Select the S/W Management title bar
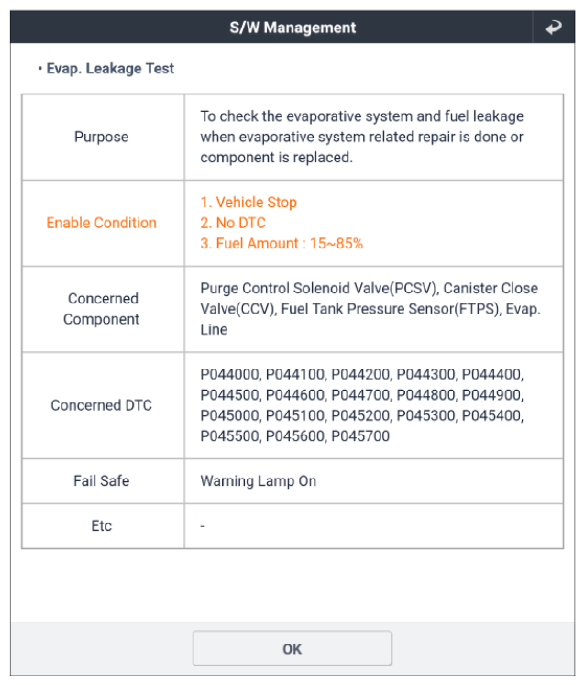Image resolution: width=585 pixels, height=685 pixels. click(x=292, y=27)
